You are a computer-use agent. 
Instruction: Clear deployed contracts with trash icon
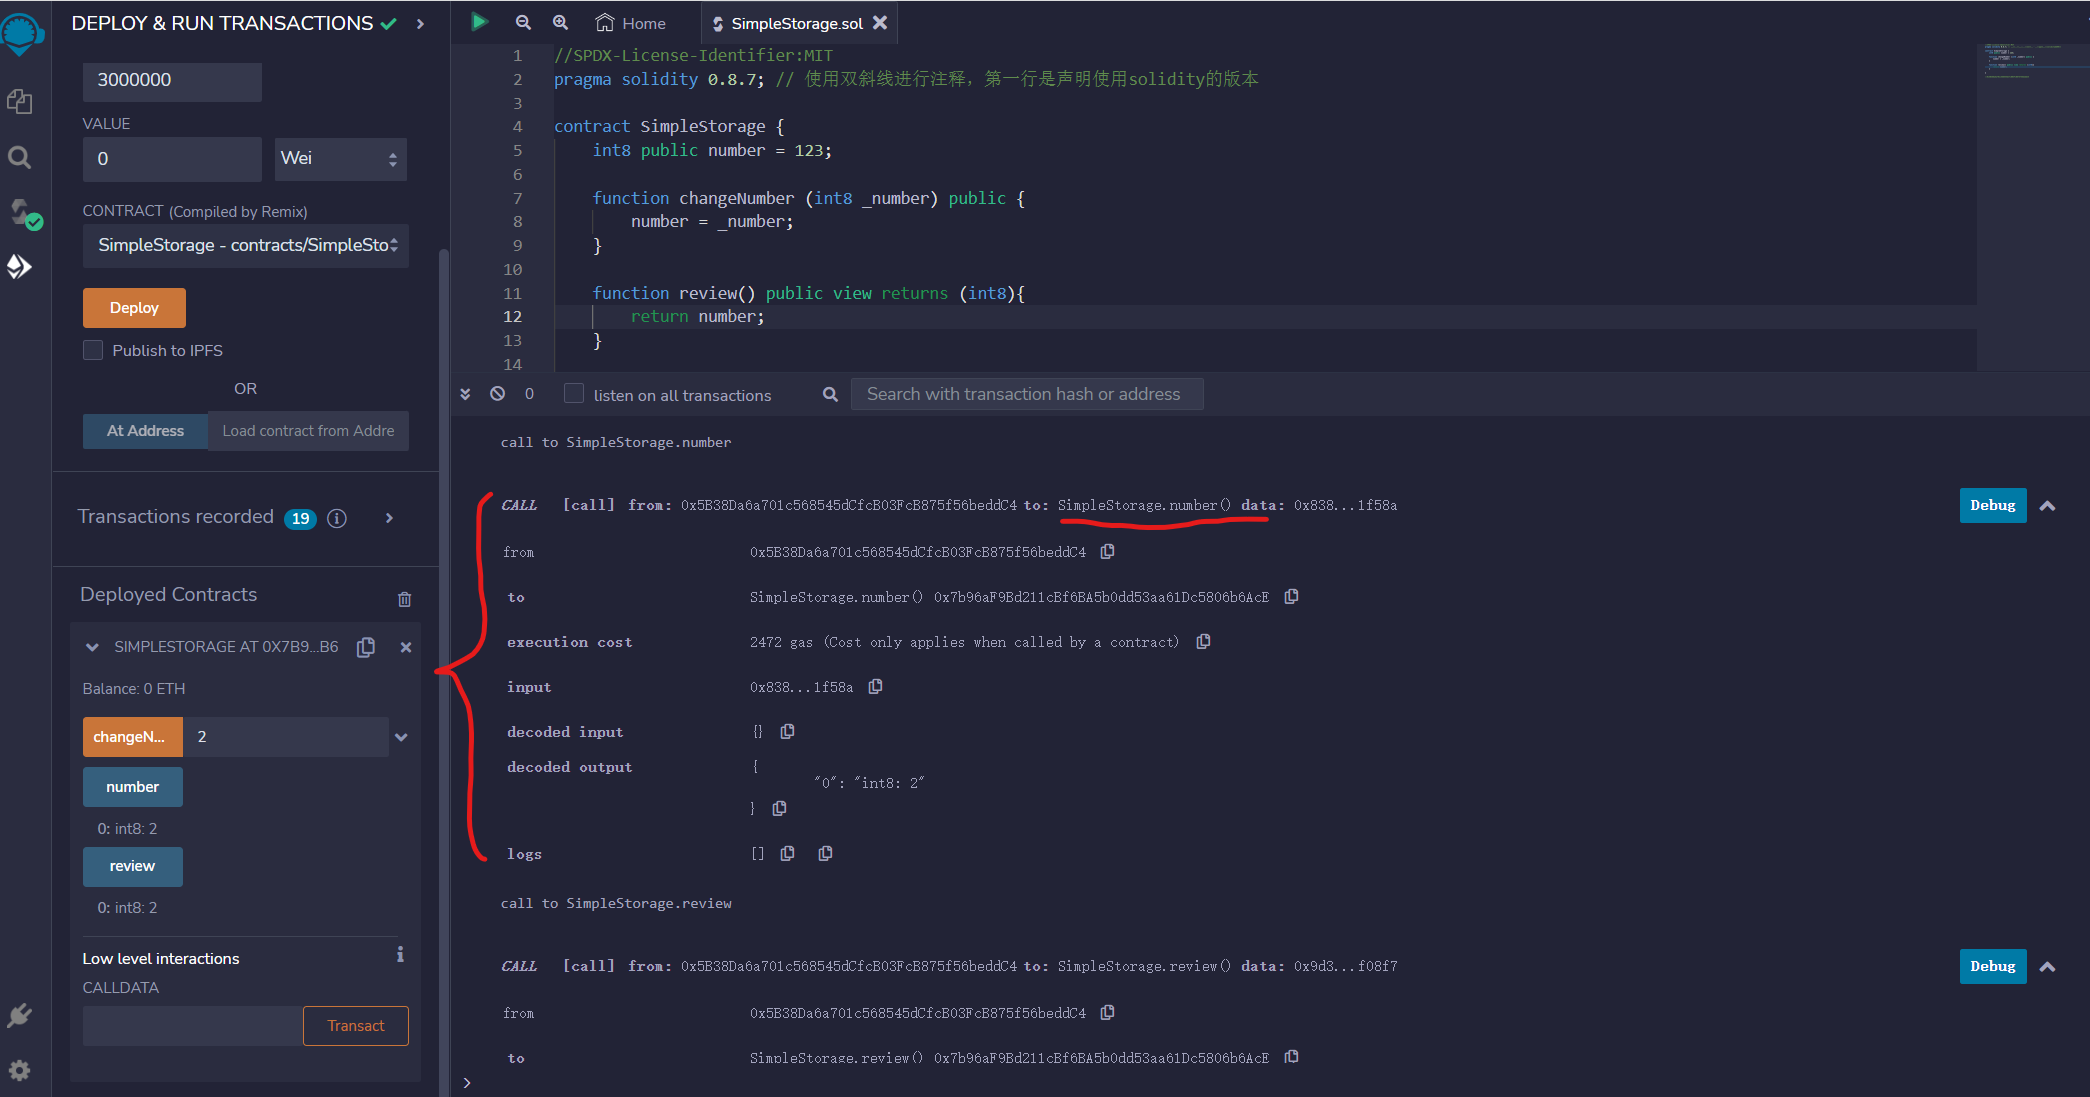404,599
